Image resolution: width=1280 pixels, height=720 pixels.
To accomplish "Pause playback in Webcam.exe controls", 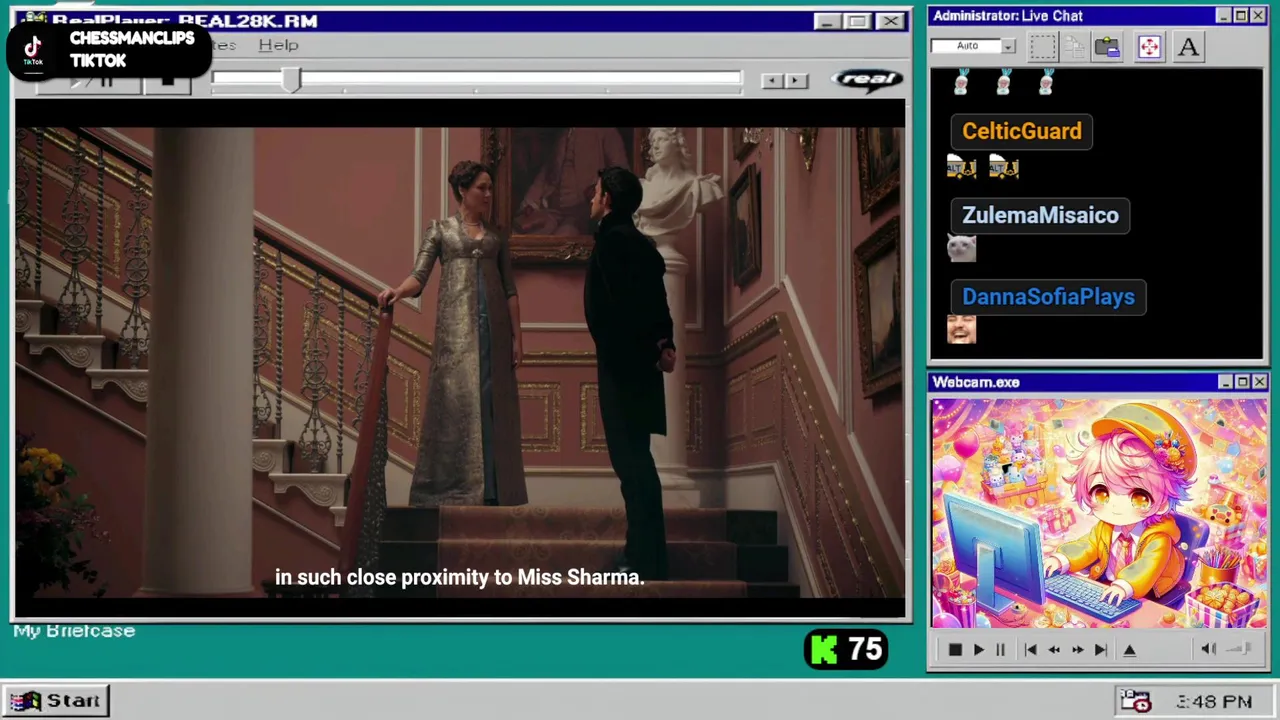I will [1000, 650].
